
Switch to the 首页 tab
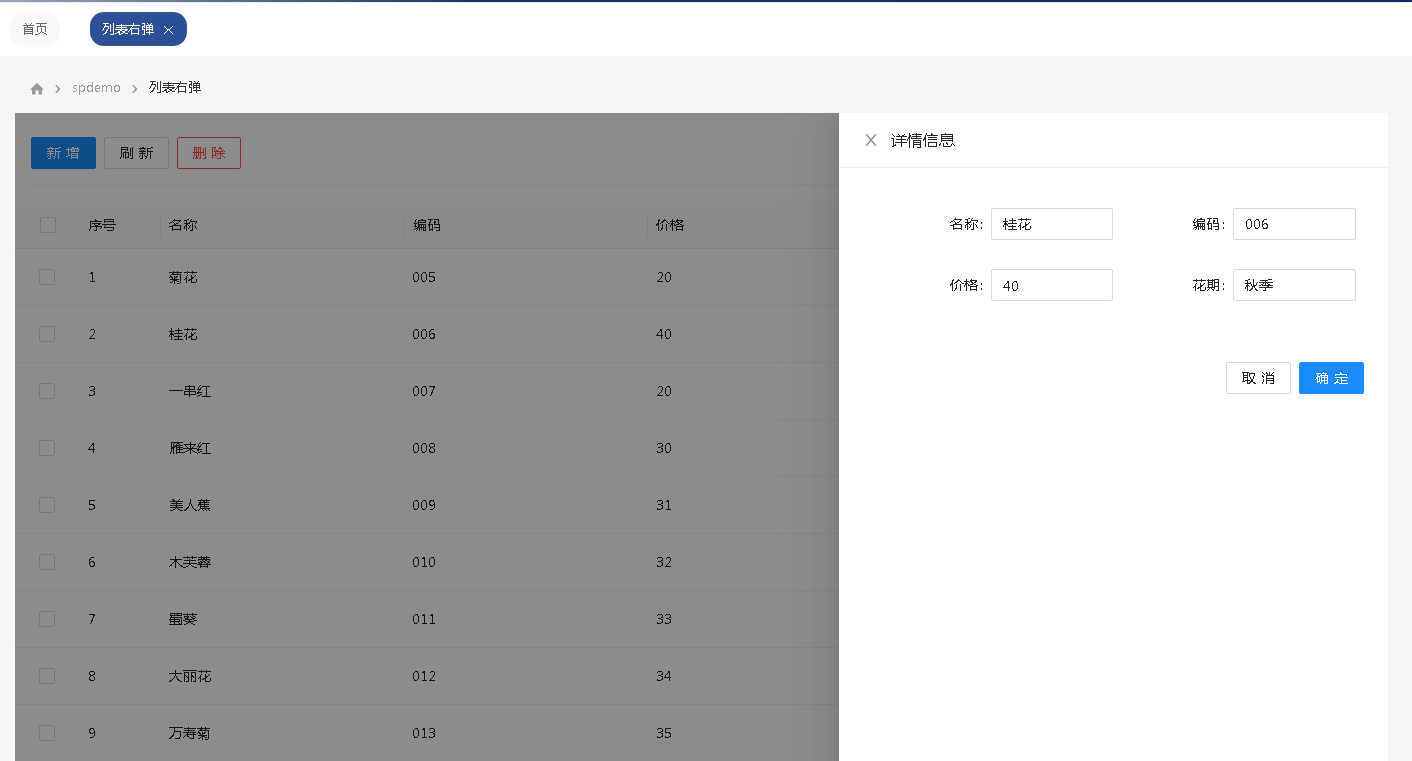click(x=35, y=29)
